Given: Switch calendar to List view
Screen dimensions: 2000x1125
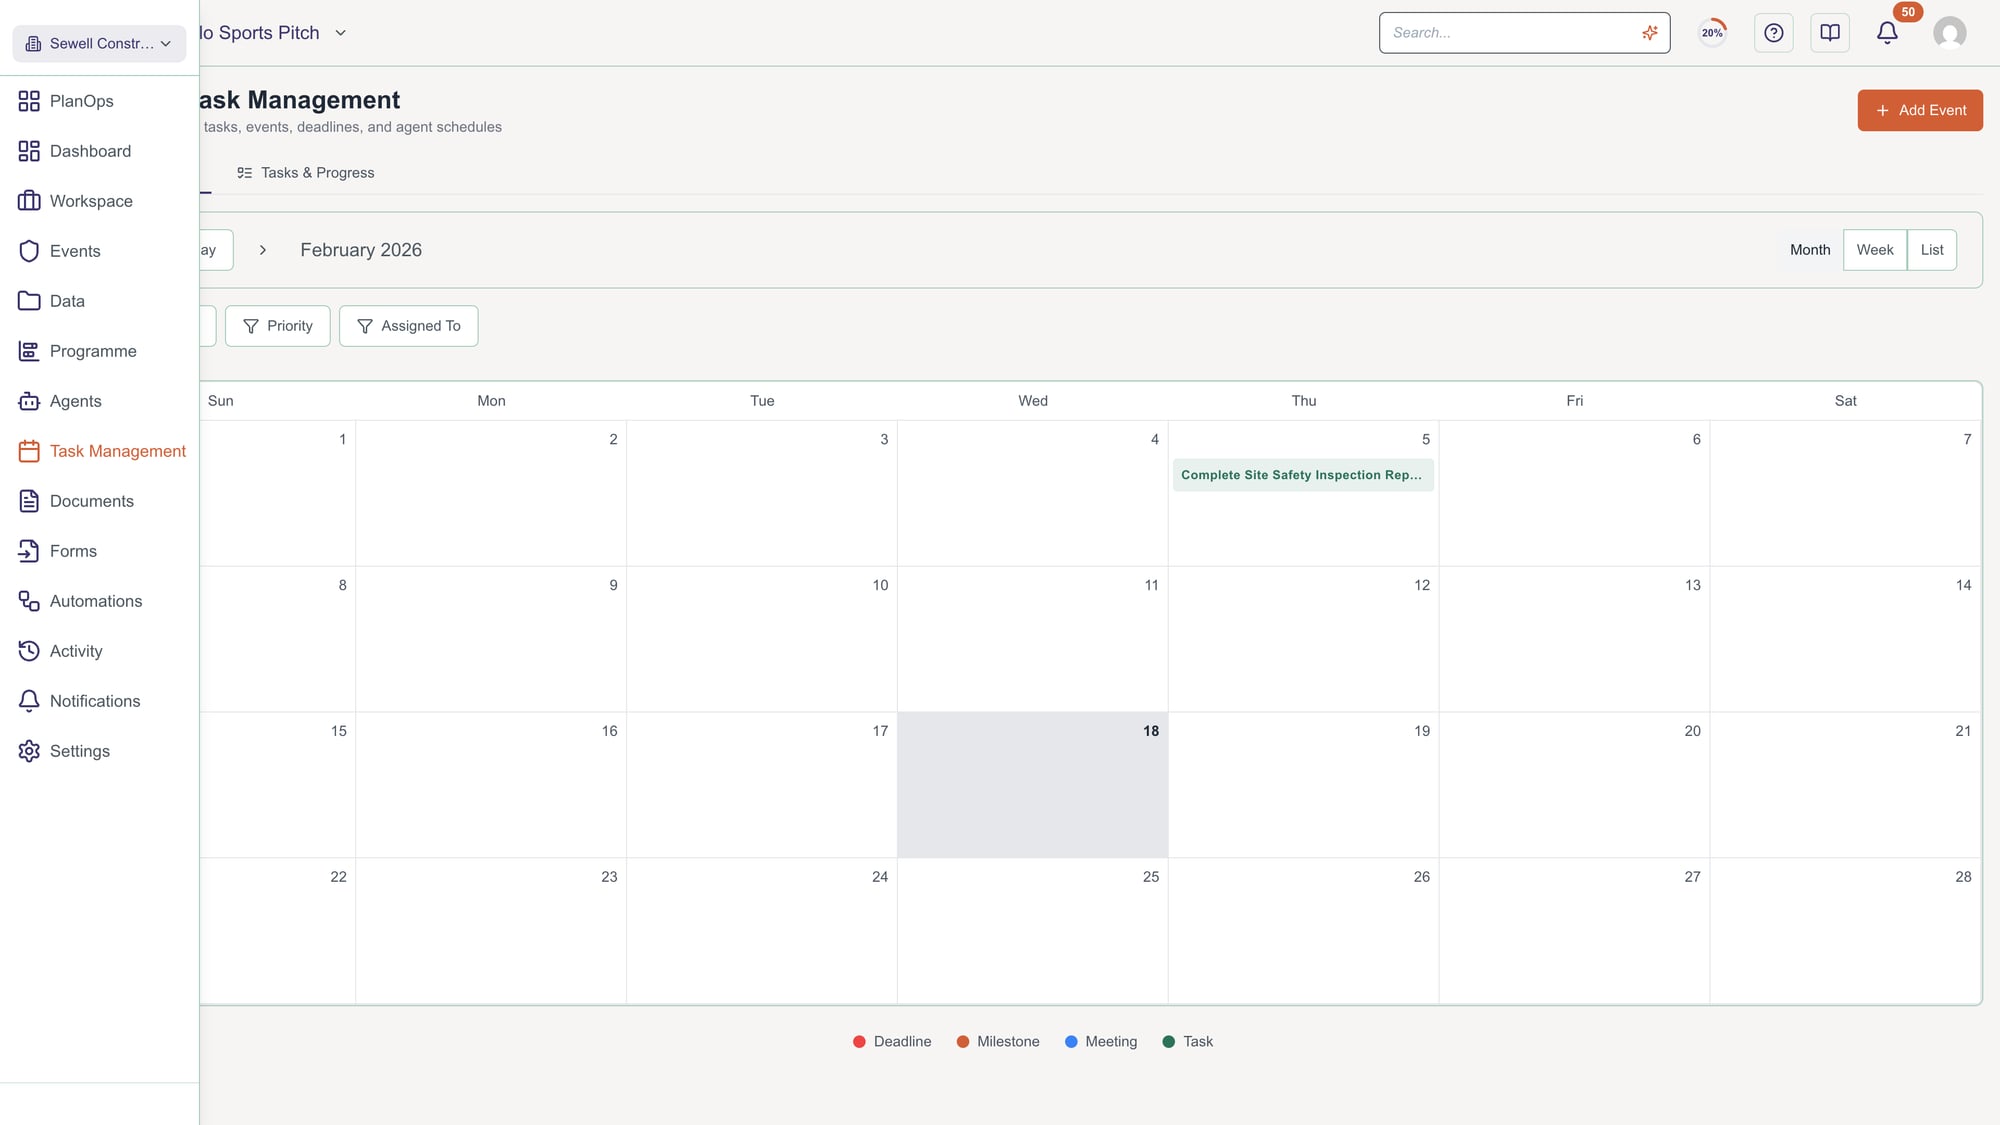Looking at the screenshot, I should click(1931, 249).
